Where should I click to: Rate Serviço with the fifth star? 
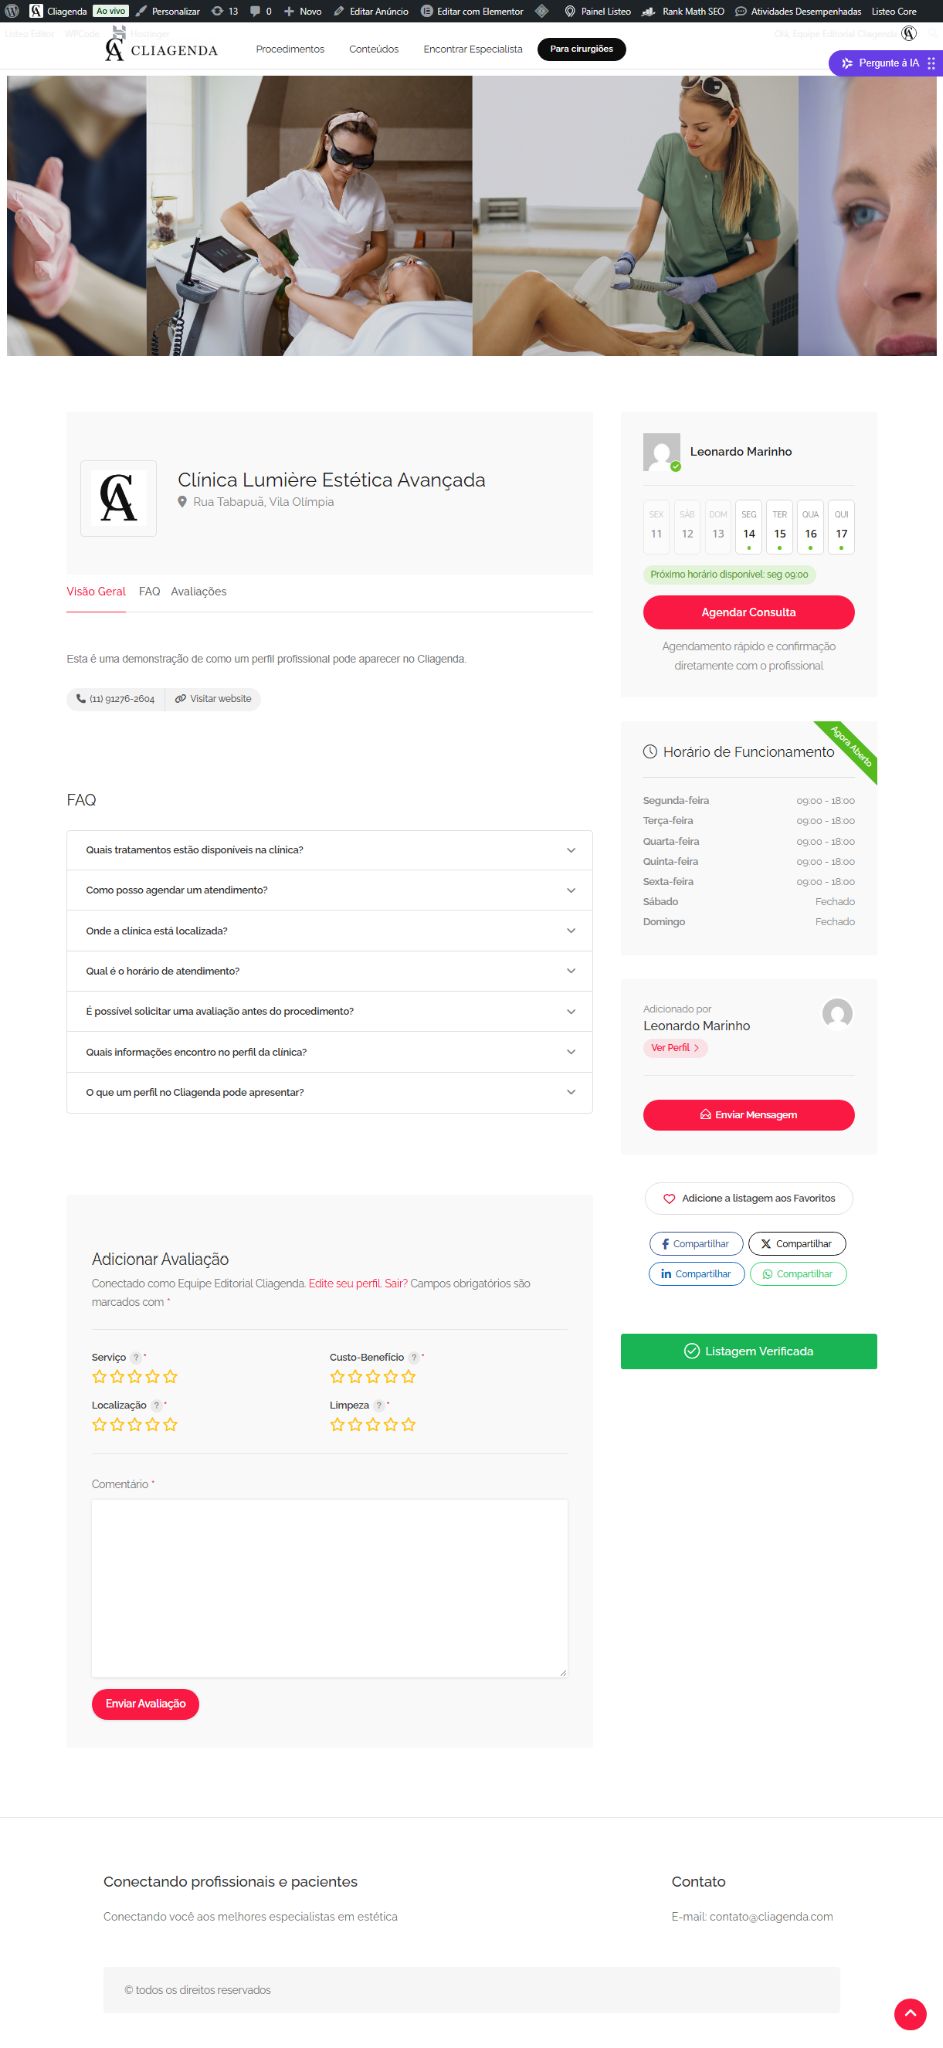coord(171,1377)
